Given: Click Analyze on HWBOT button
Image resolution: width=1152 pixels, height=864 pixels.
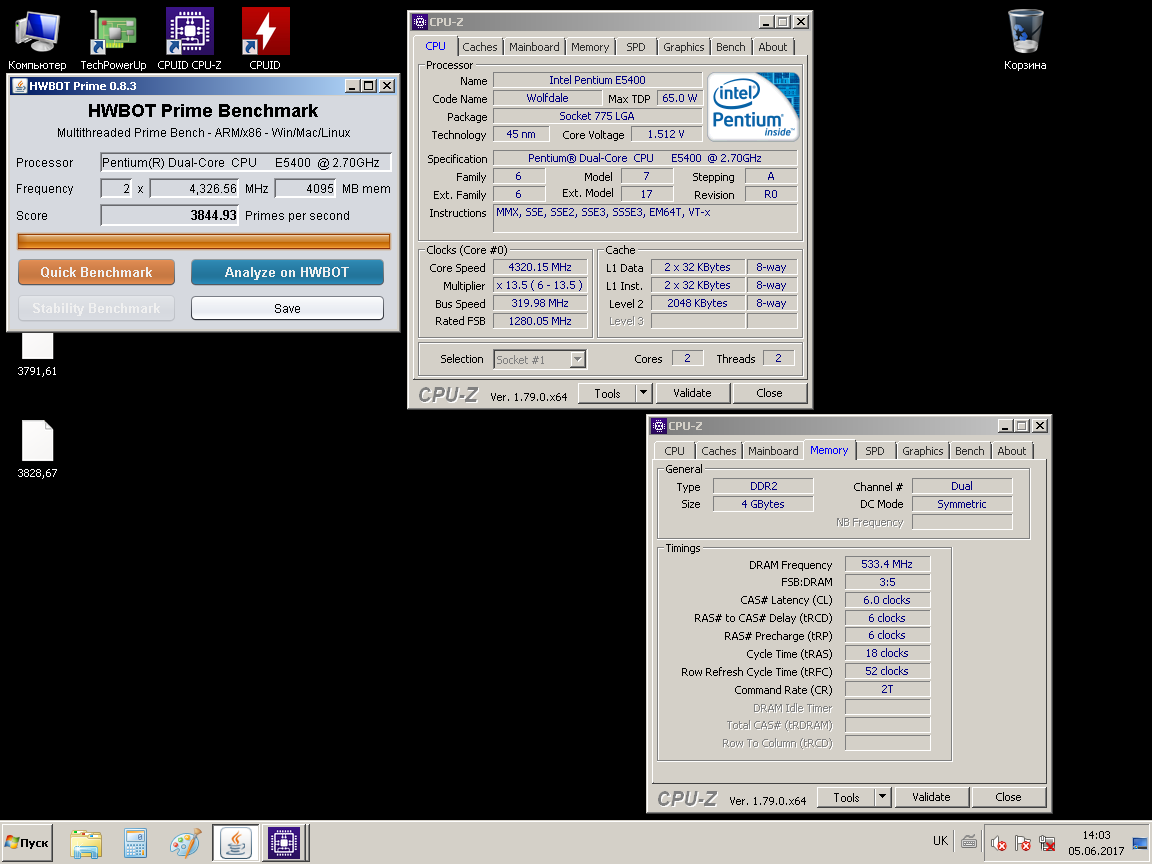Looking at the screenshot, I should pyautogui.click(x=287, y=273).
